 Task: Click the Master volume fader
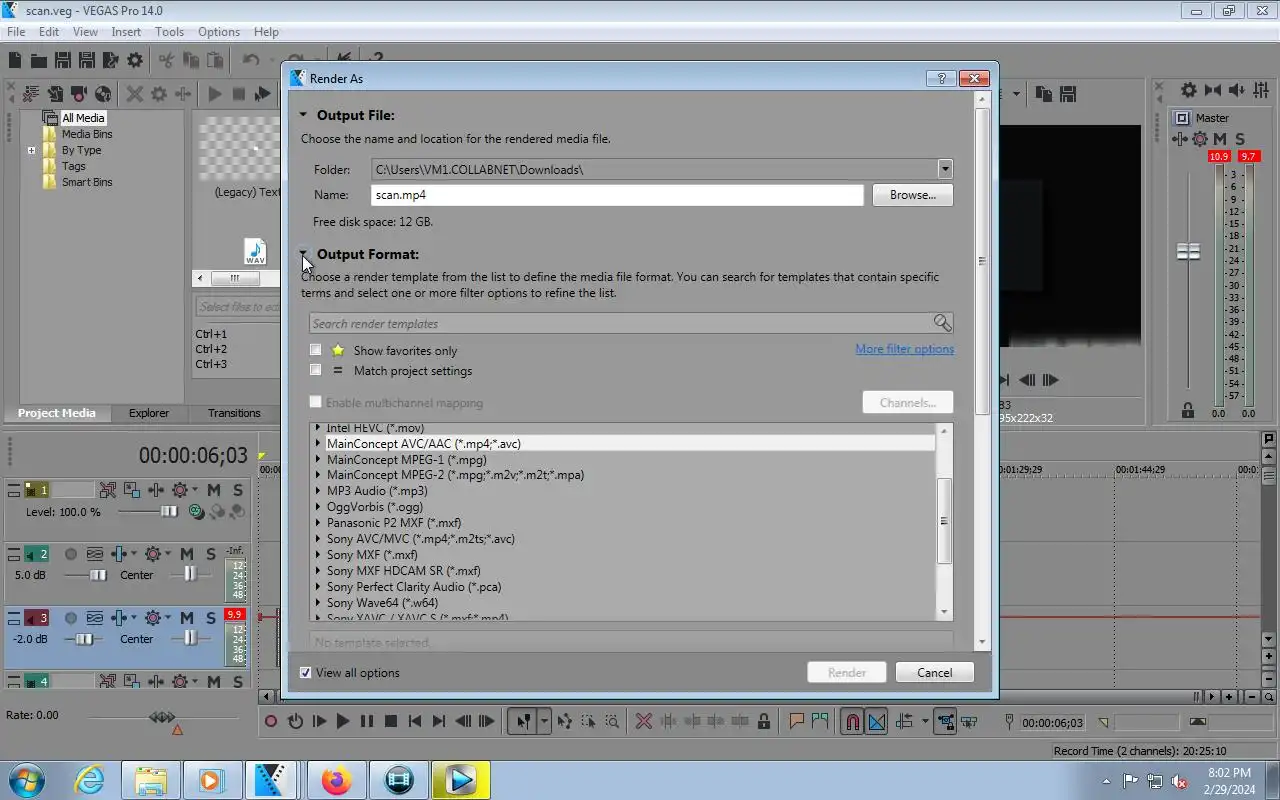pos(1188,251)
